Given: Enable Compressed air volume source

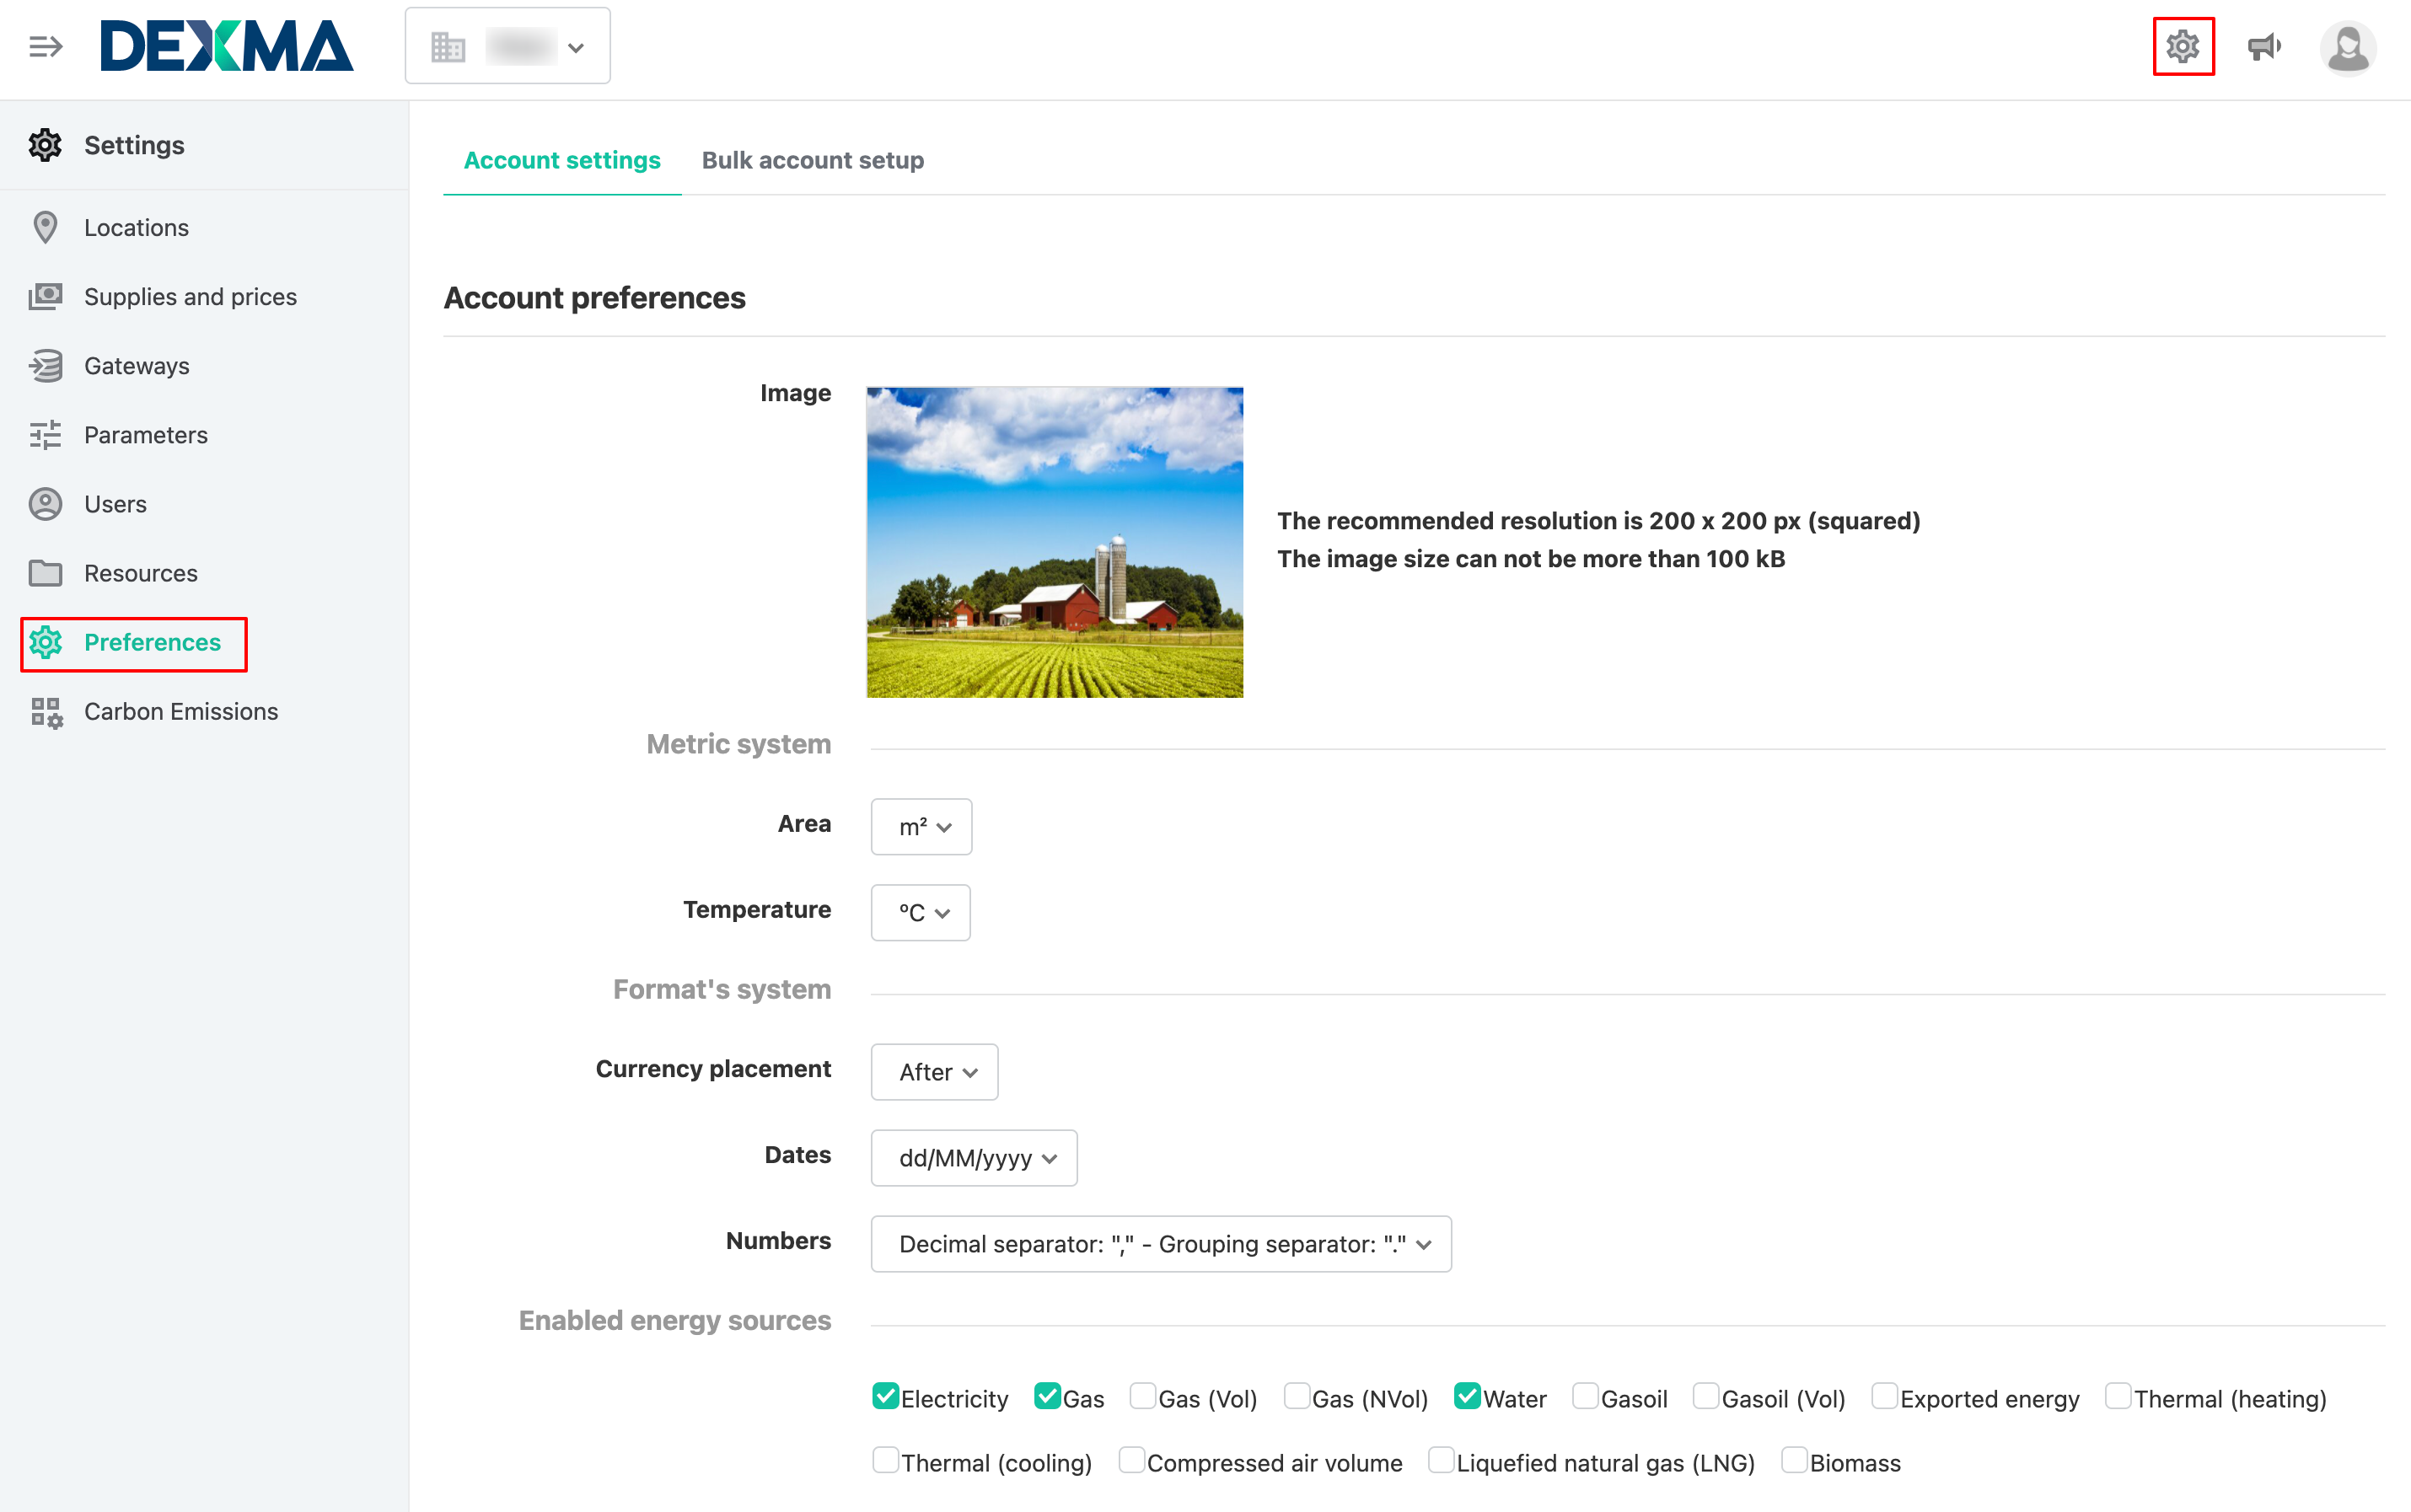Looking at the screenshot, I should pyautogui.click(x=1132, y=1460).
